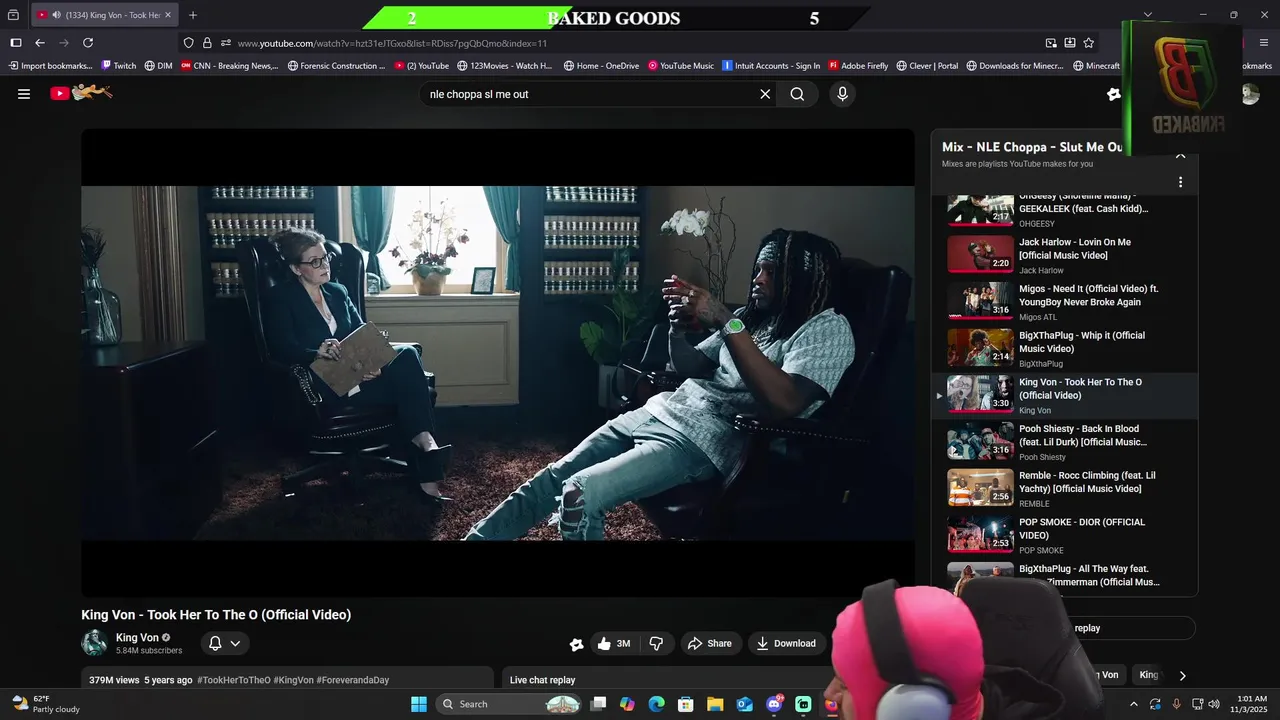Open the Firefox sidebar toggle icon
The height and width of the screenshot is (720, 1280).
[x=16, y=43]
